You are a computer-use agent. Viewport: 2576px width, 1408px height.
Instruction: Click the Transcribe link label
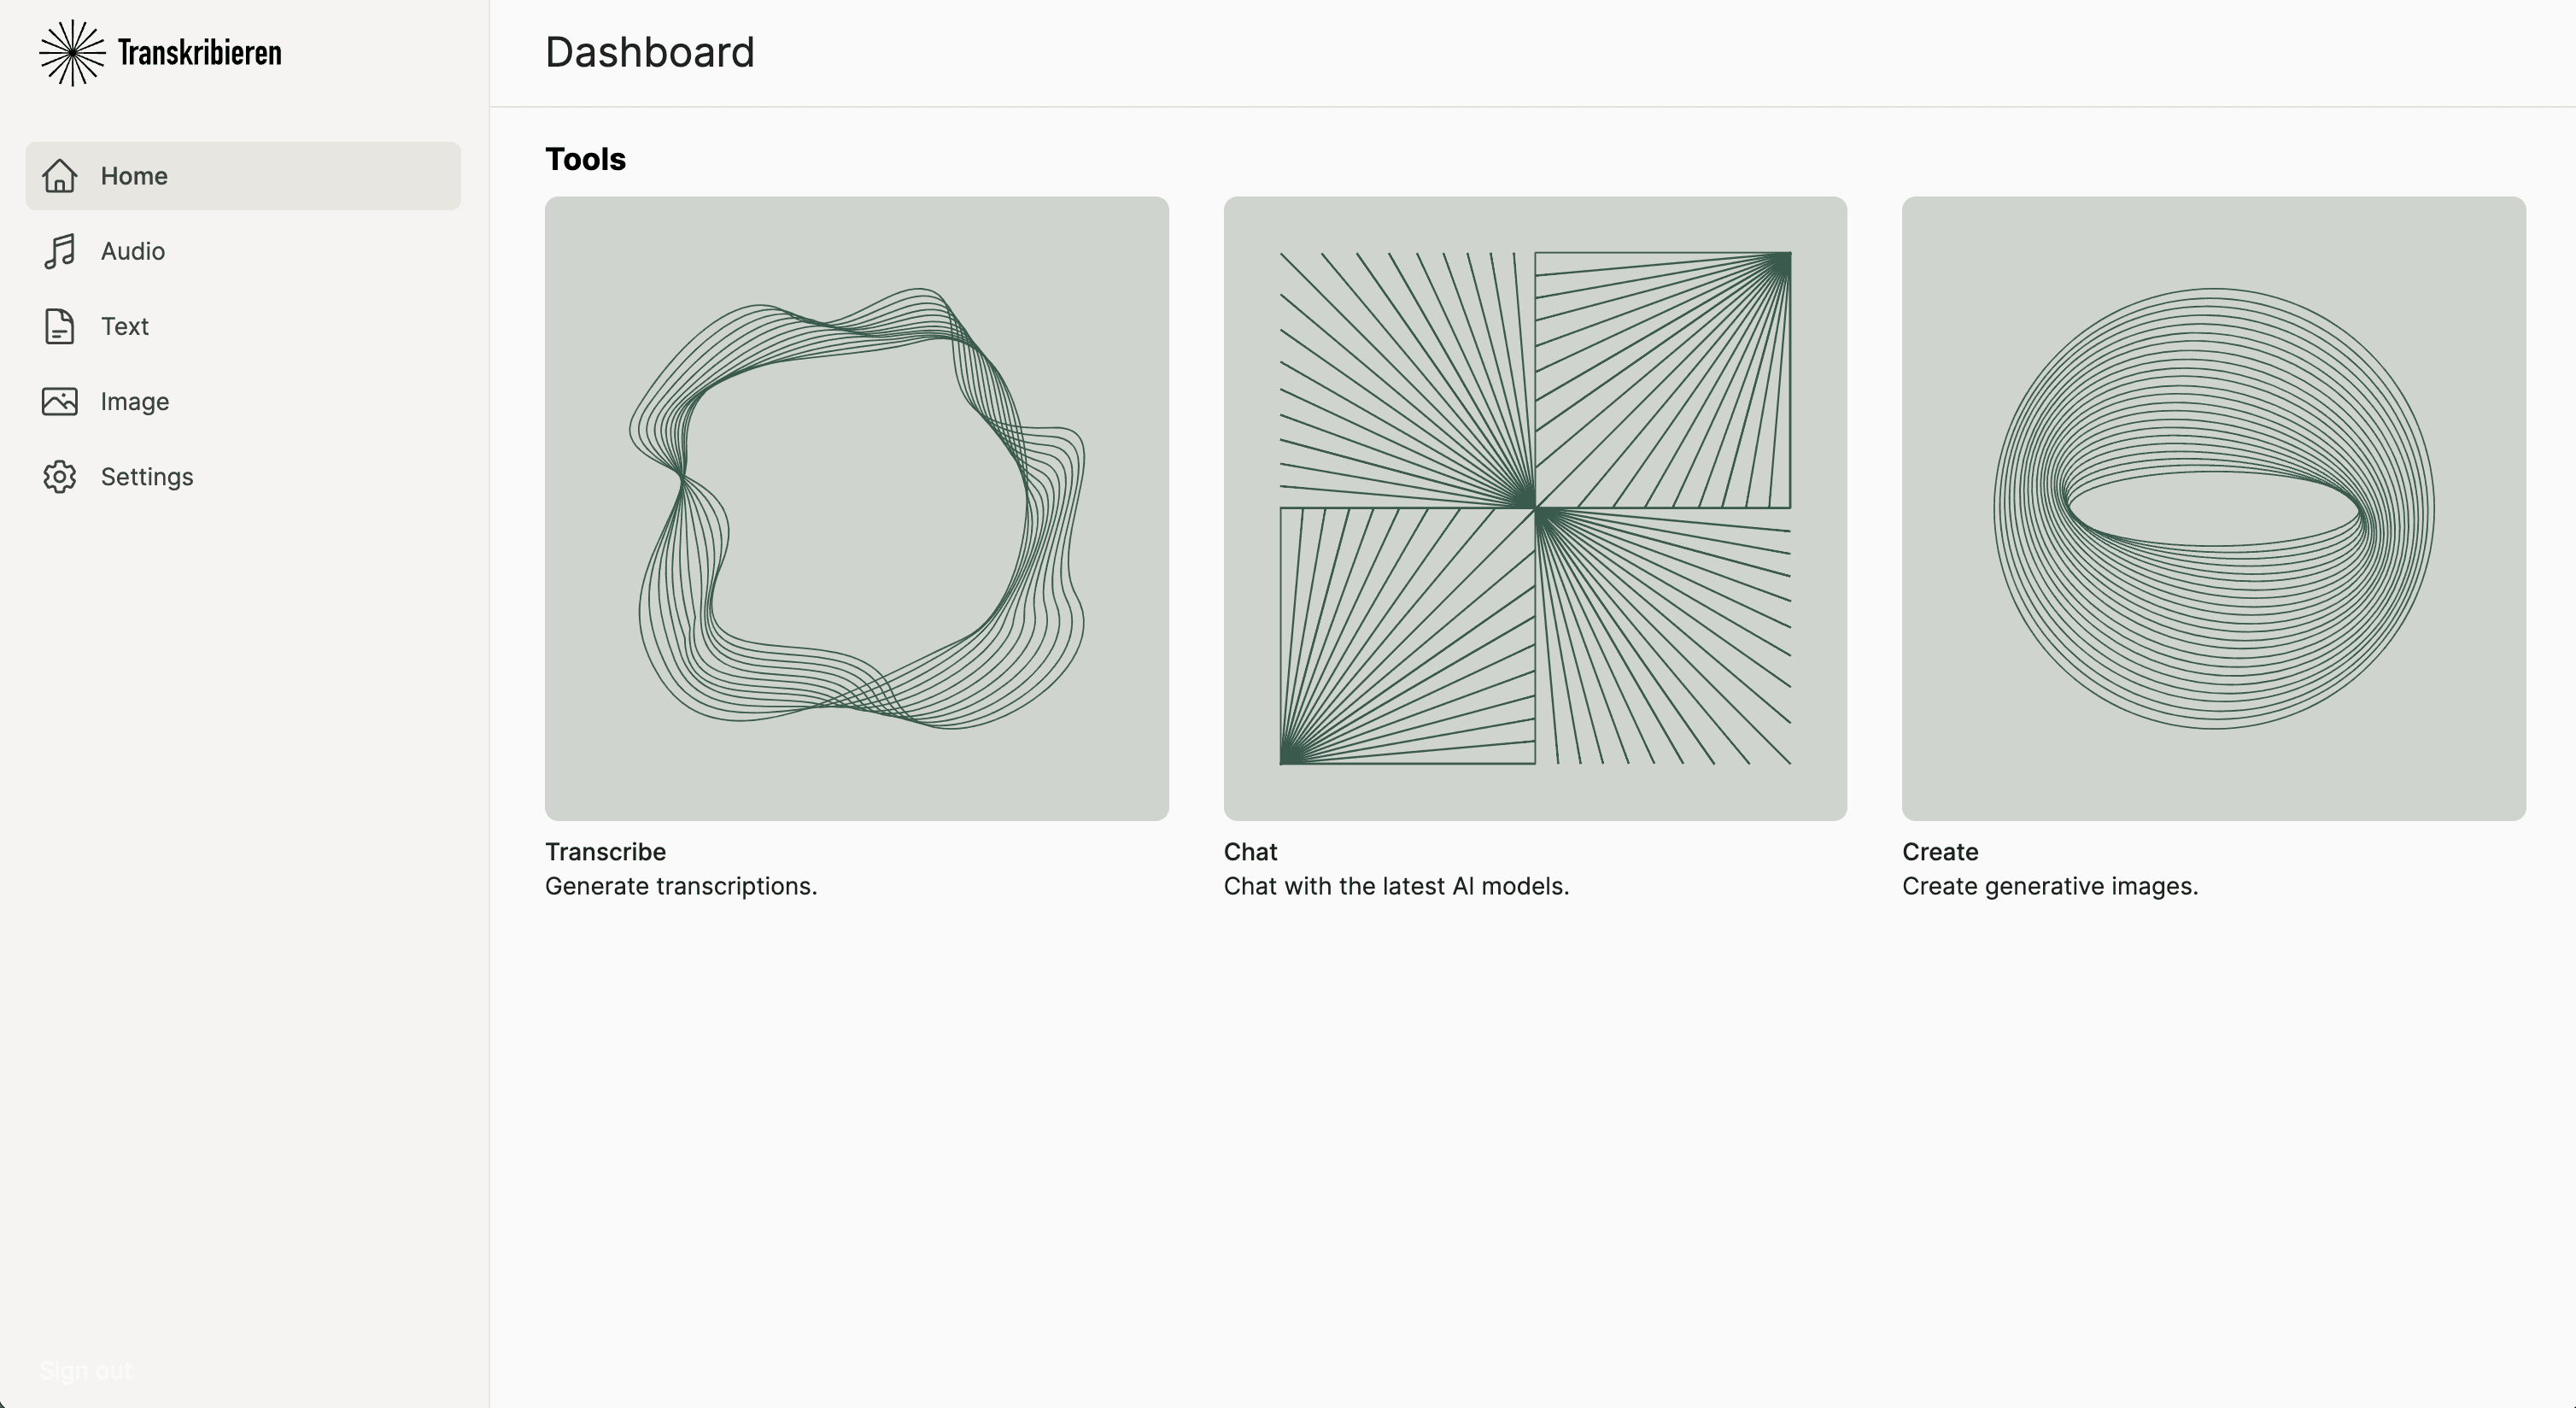pos(605,852)
